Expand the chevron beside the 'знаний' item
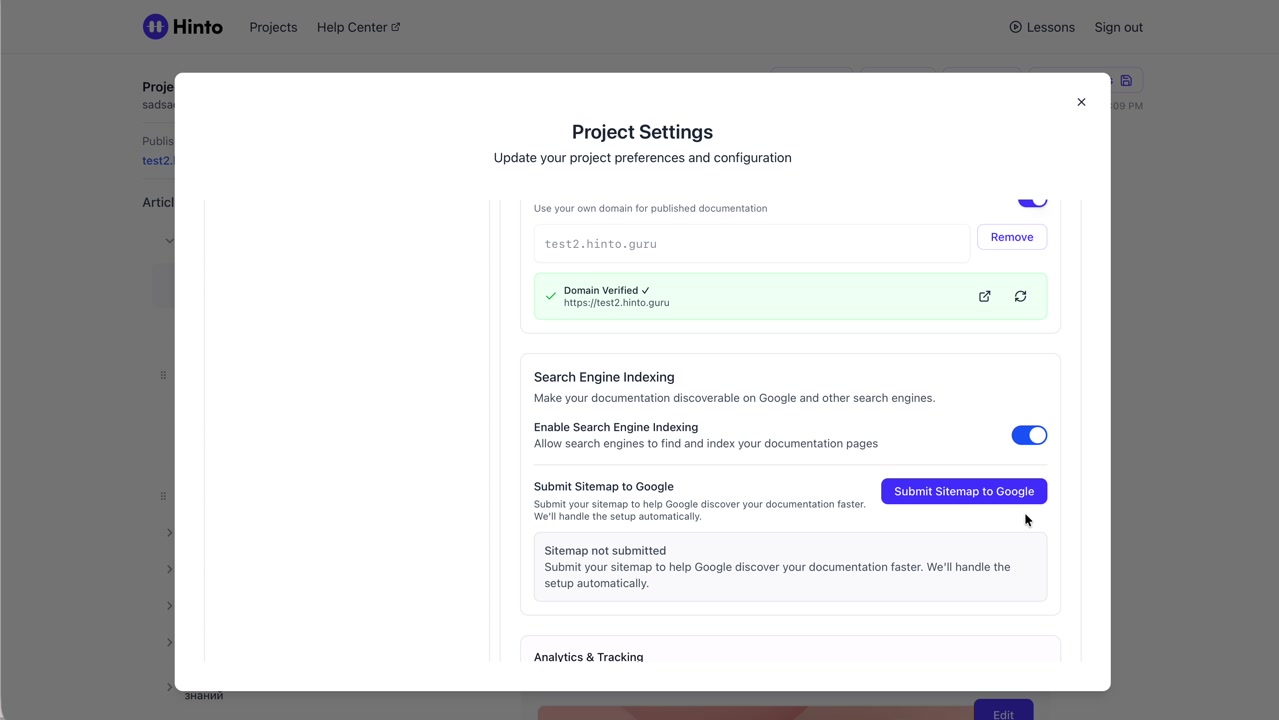The image size is (1279, 720). [x=169, y=687]
